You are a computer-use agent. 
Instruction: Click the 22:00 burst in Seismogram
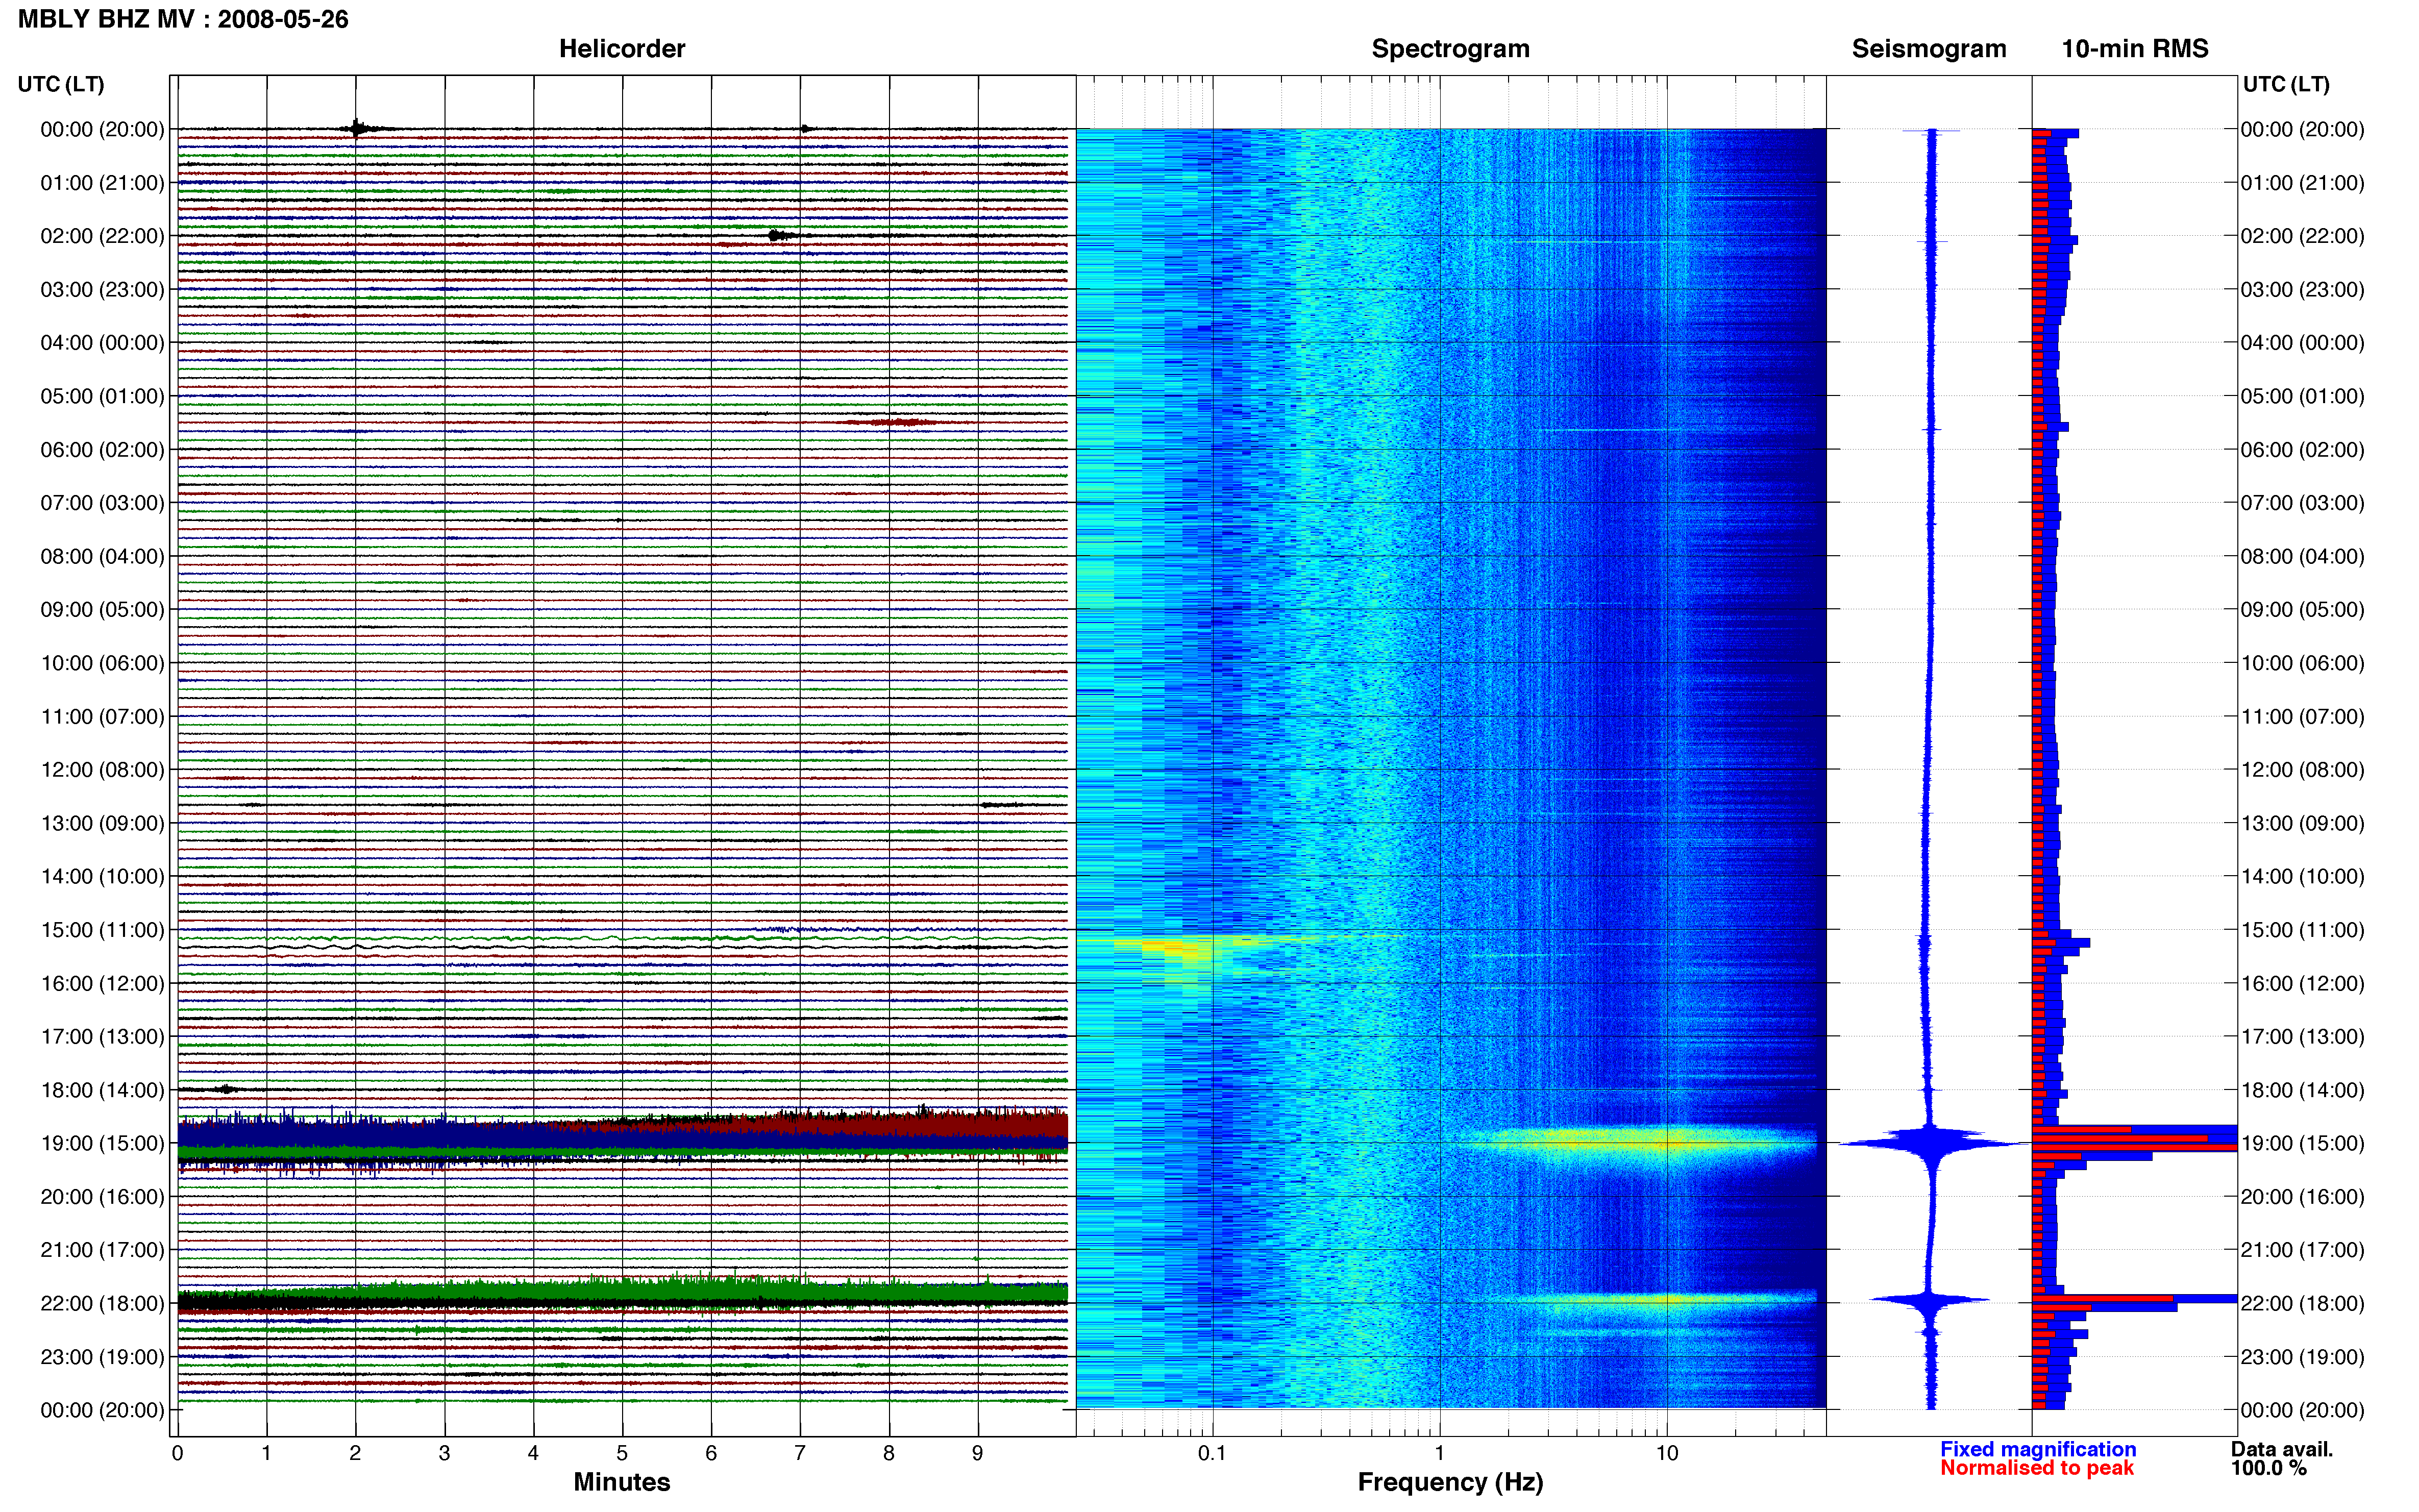coord(1931,1300)
